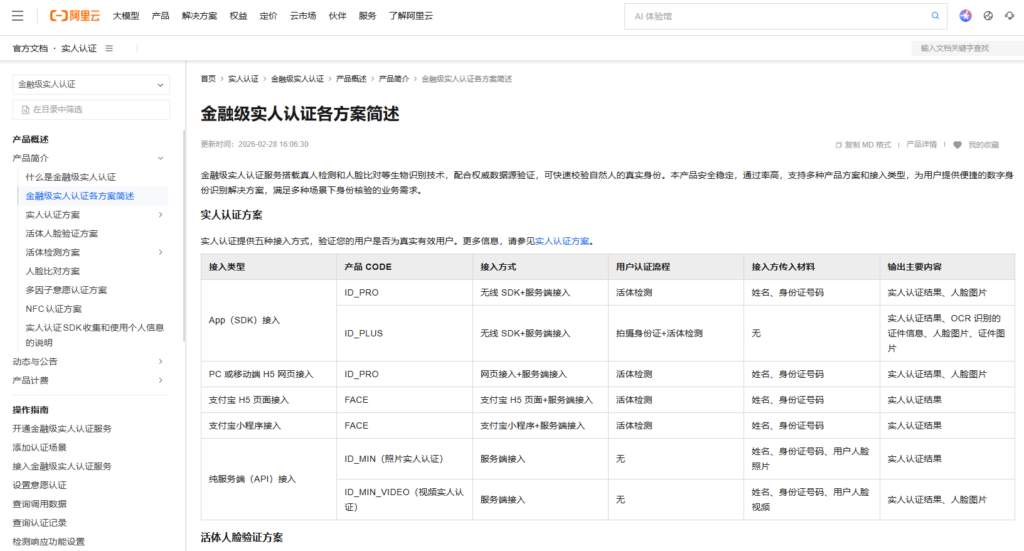Click the headset customer service icon
This screenshot has width=1024, height=551.
[1010, 16]
